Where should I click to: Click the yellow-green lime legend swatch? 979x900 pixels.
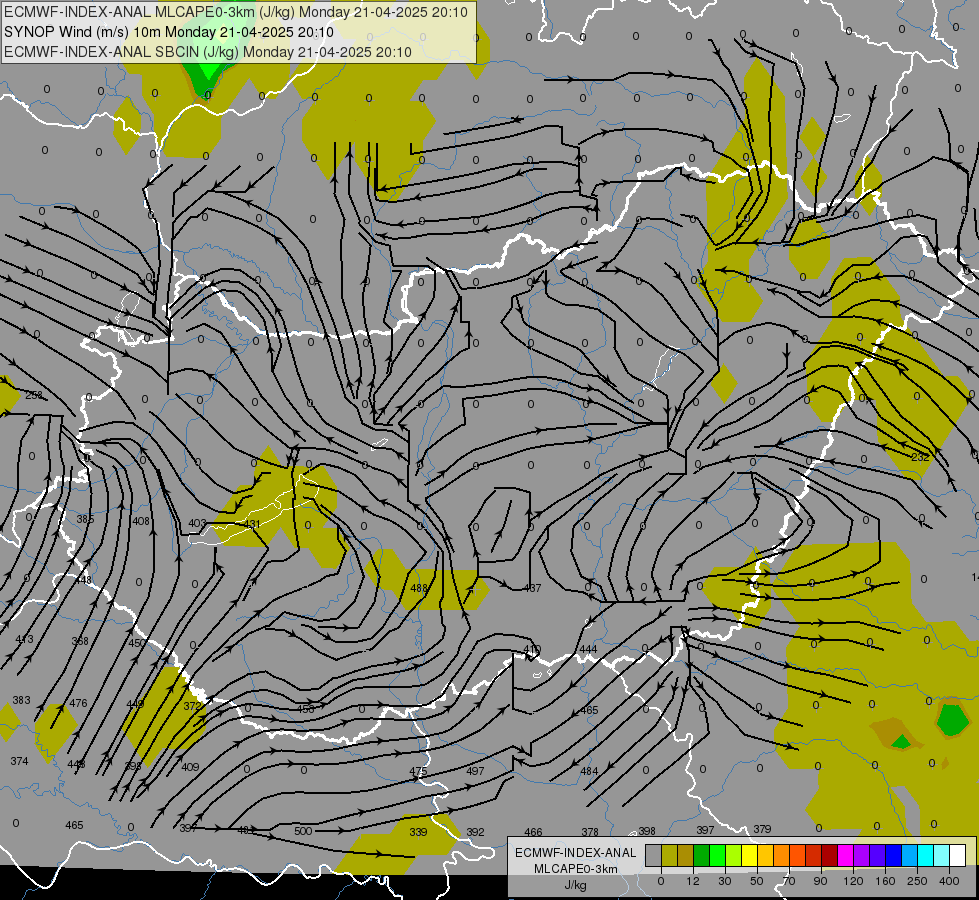(733, 856)
